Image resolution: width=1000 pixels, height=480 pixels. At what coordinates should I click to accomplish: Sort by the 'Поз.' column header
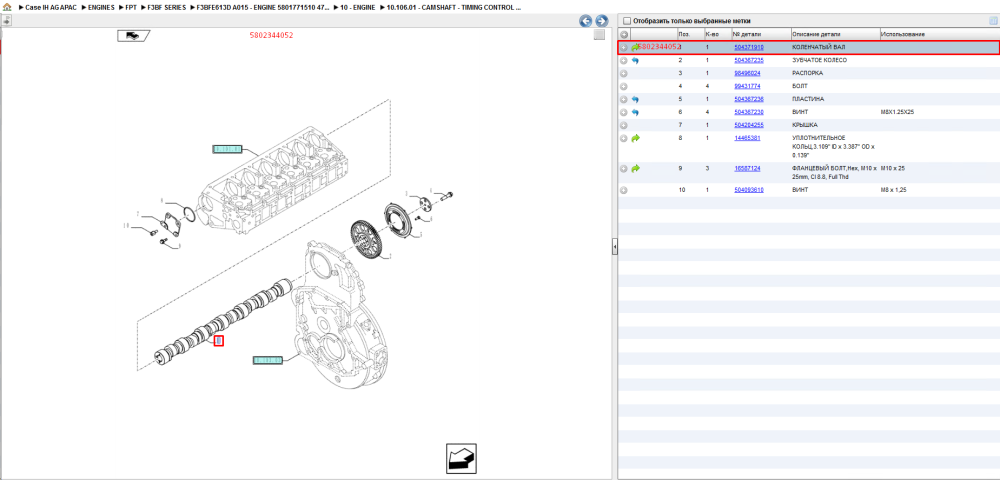click(x=690, y=34)
